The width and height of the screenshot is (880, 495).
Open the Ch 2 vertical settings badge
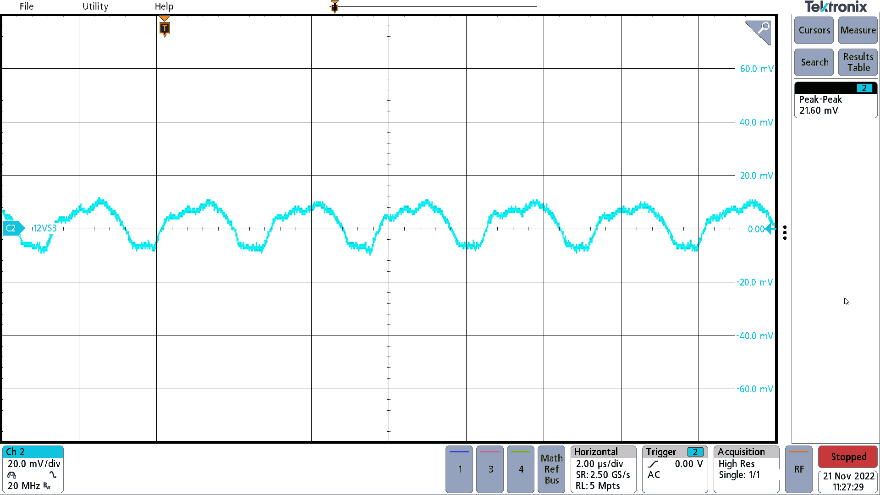(33, 469)
